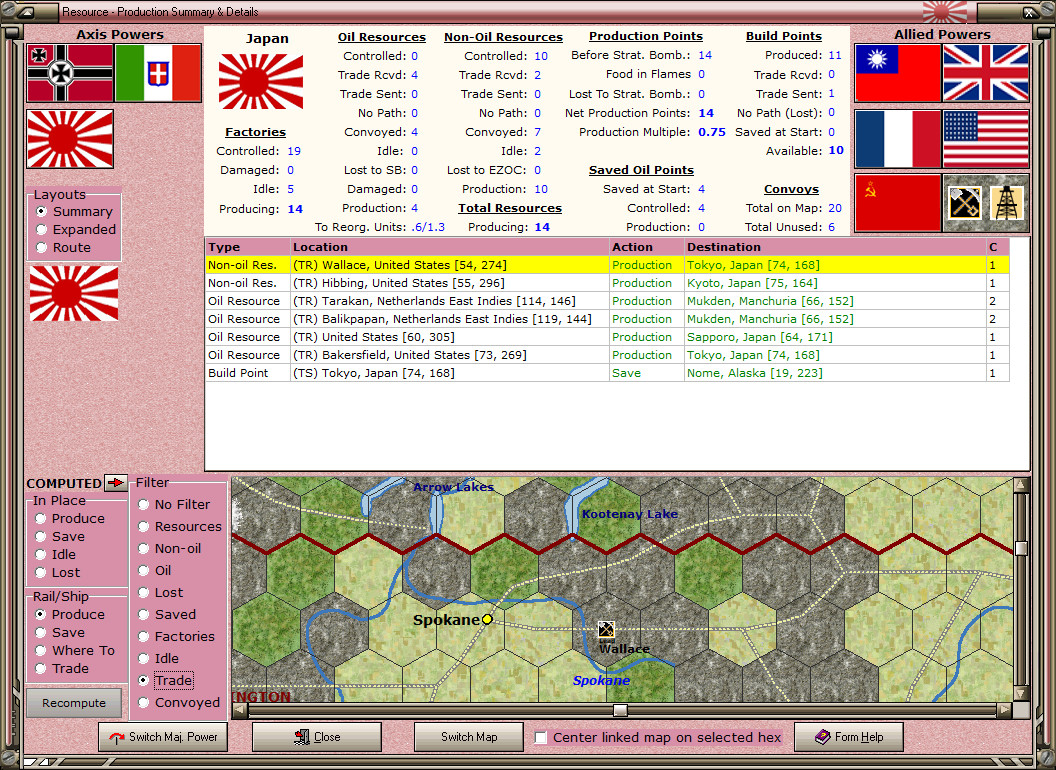Click Switch Maj. Power
This screenshot has width=1056, height=770.
click(162, 737)
